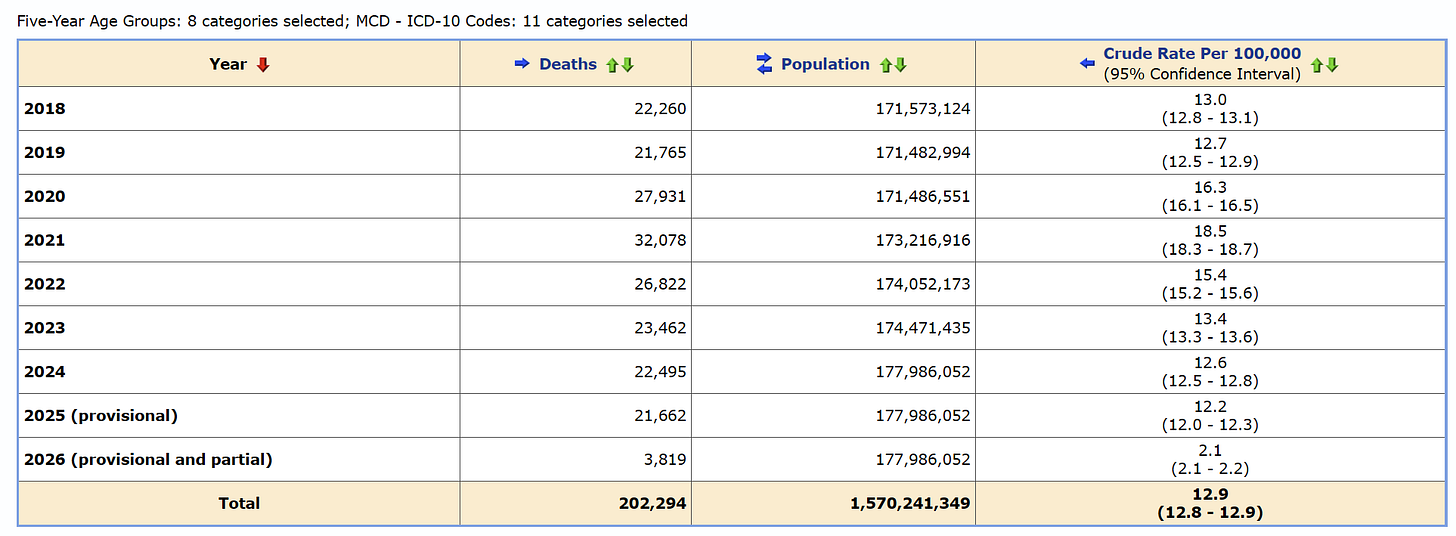Screen dimensions: 1456x536
Task: Click crude rate 12.2 for 2025
Action: click(1210, 407)
